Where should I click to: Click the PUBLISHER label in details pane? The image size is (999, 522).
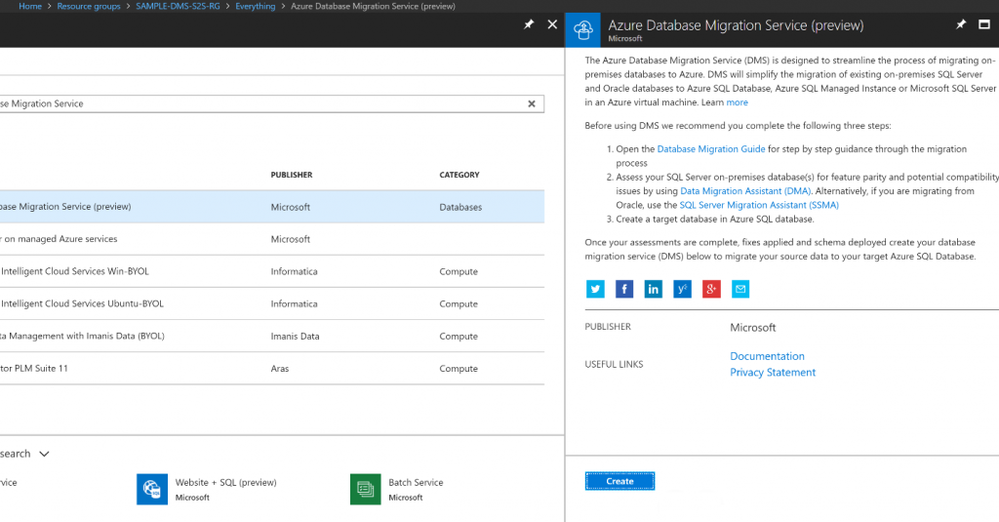click(608, 326)
